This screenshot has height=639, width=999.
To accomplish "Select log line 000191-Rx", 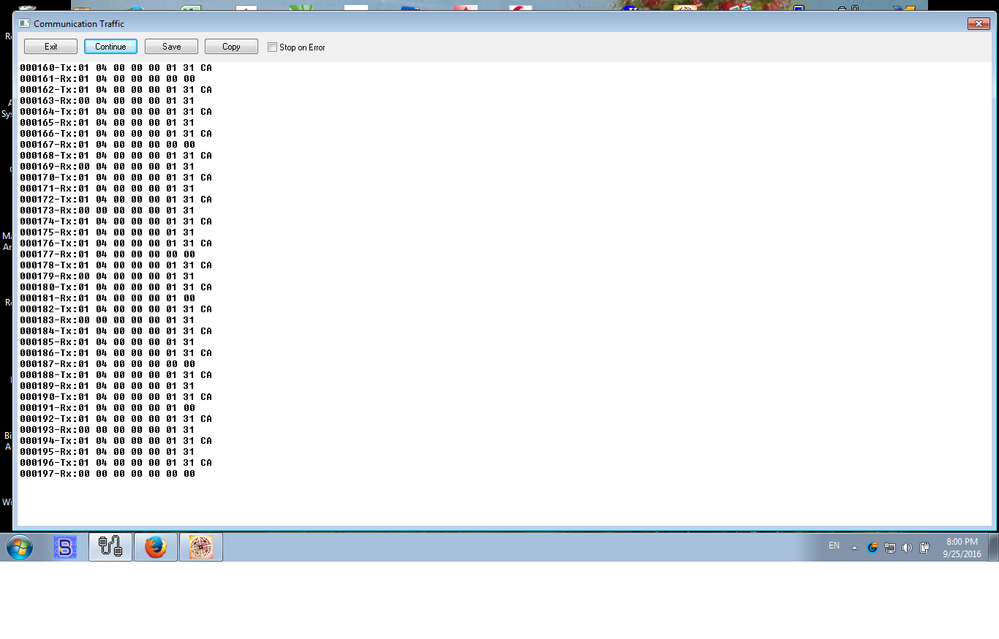I will (x=108, y=408).
